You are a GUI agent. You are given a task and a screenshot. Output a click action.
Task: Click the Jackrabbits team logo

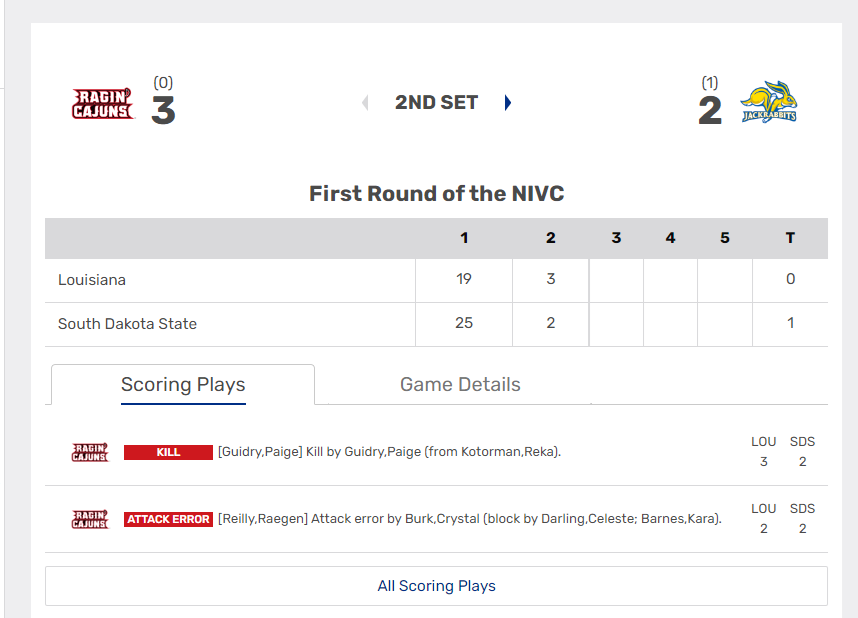click(x=769, y=103)
